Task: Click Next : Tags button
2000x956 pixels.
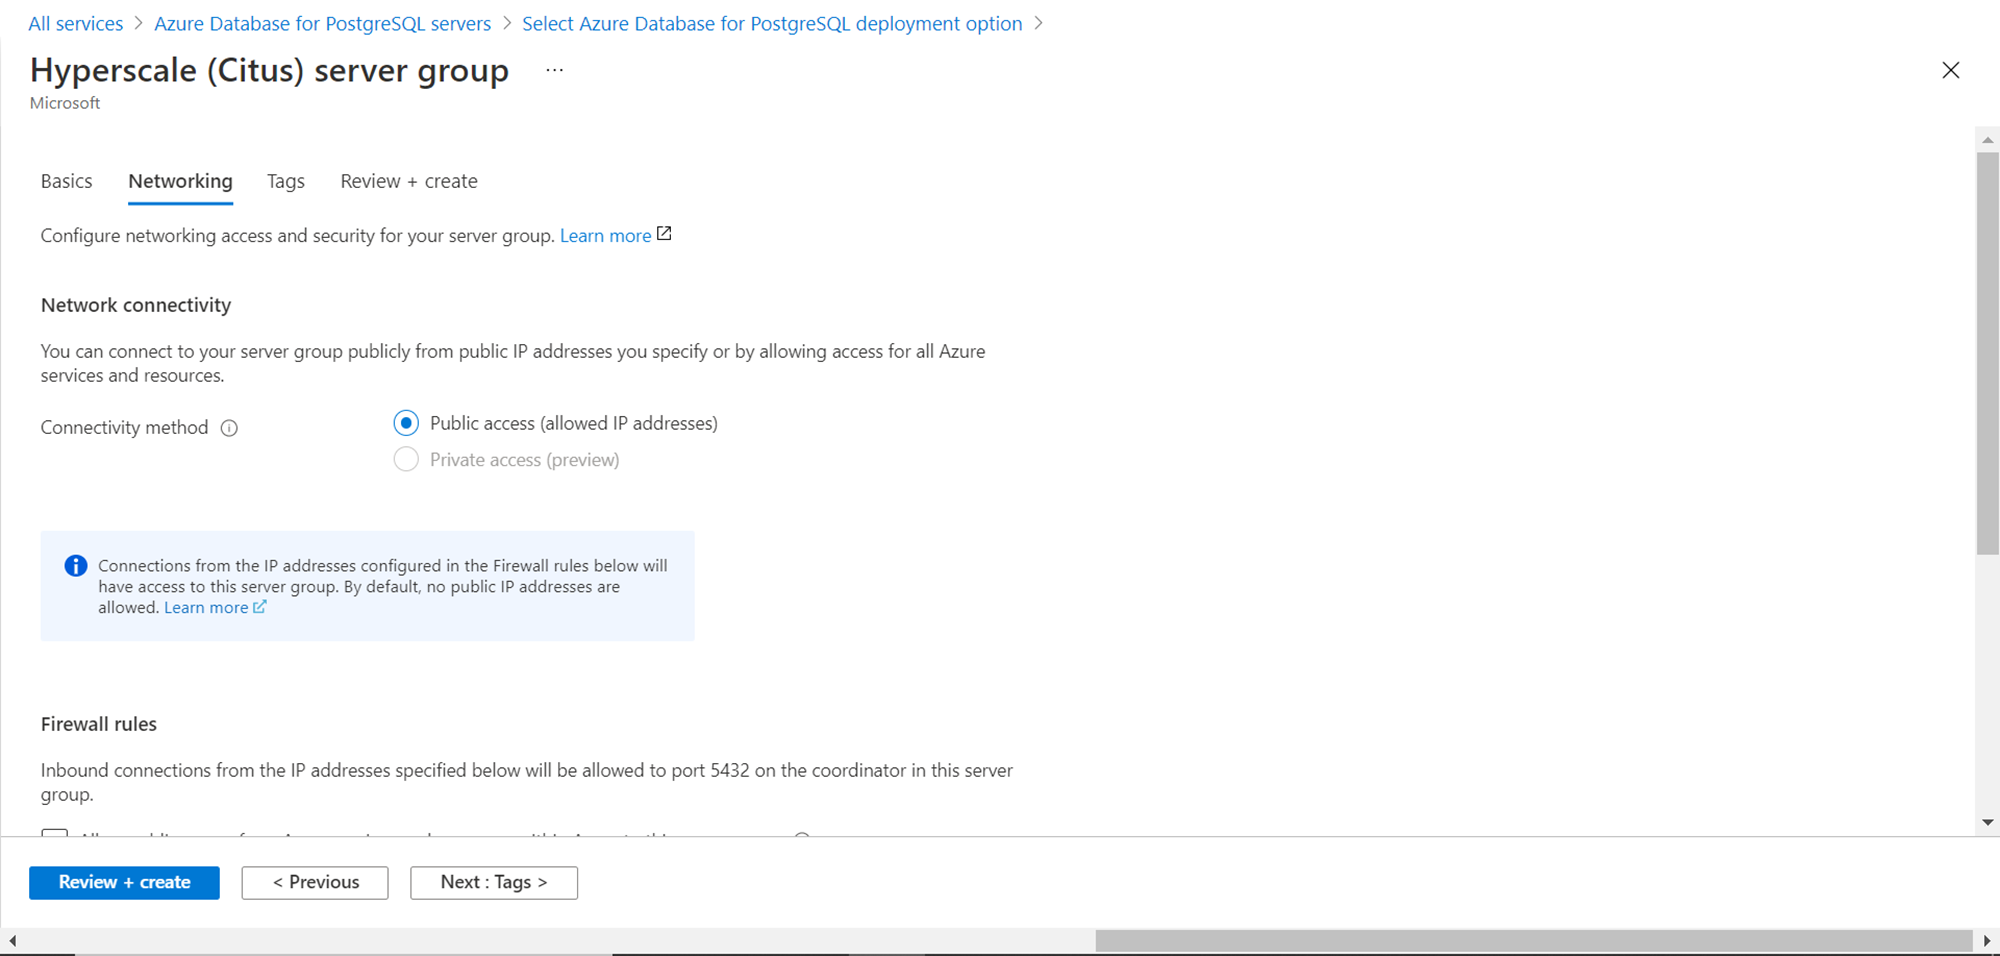Action: point(494,882)
